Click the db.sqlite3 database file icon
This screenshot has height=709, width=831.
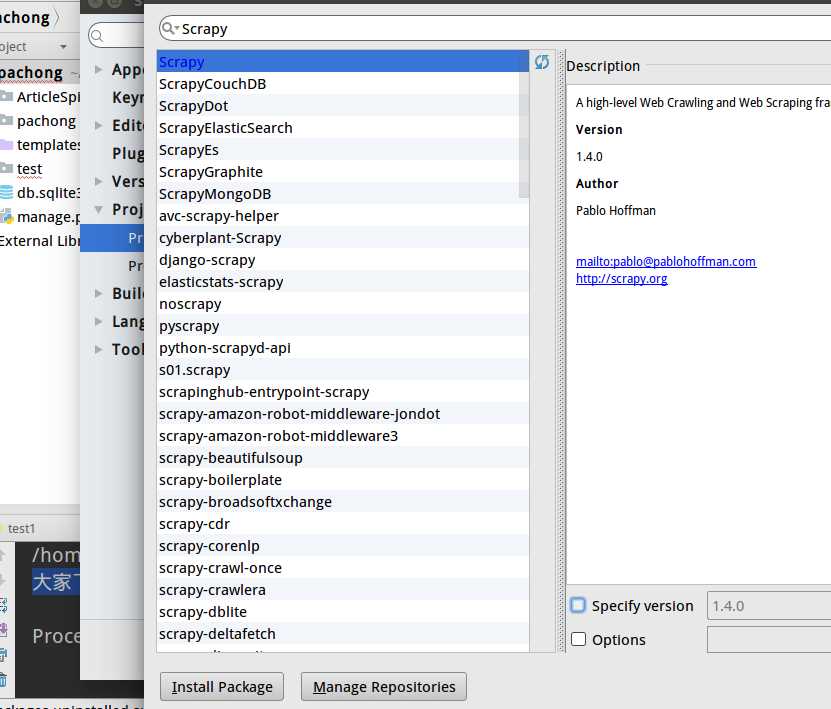coord(6,192)
